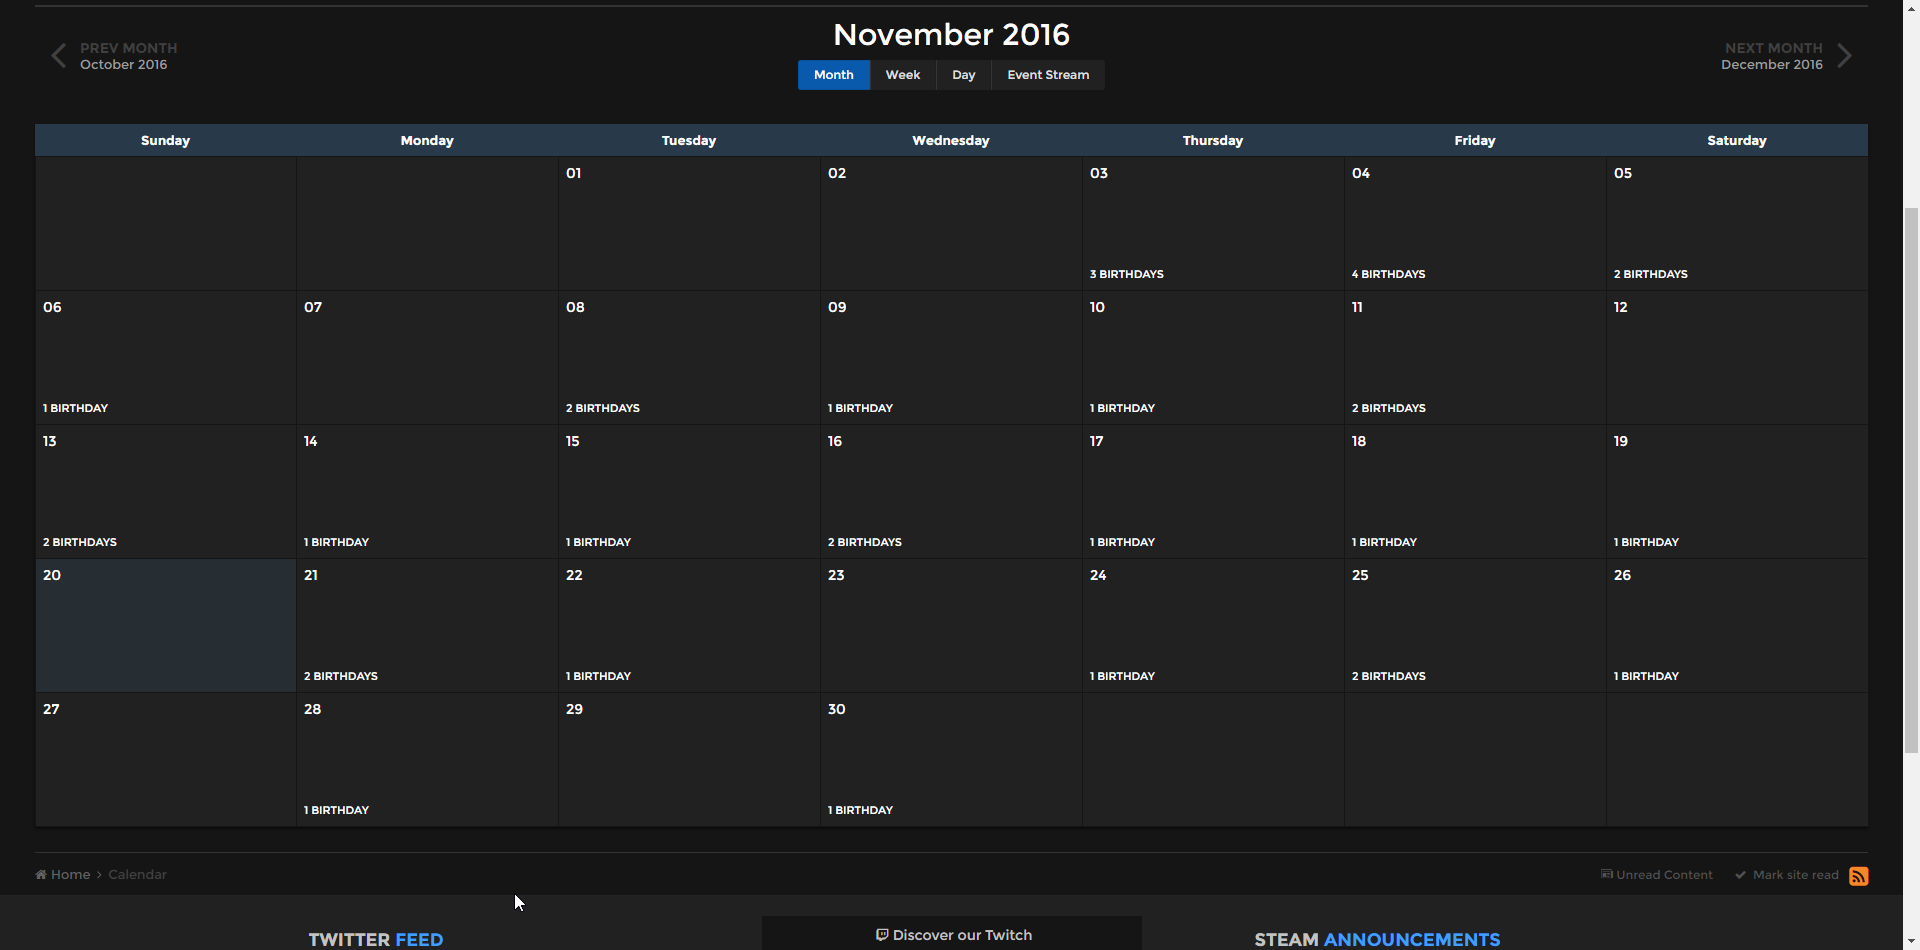1920x950 pixels.
Task: Open 3 Birthdays on November 03
Action: [x=1126, y=274]
